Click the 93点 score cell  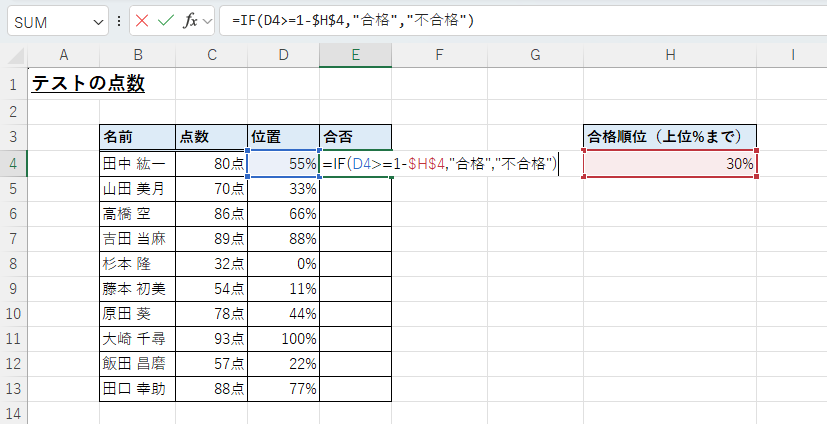coord(211,339)
